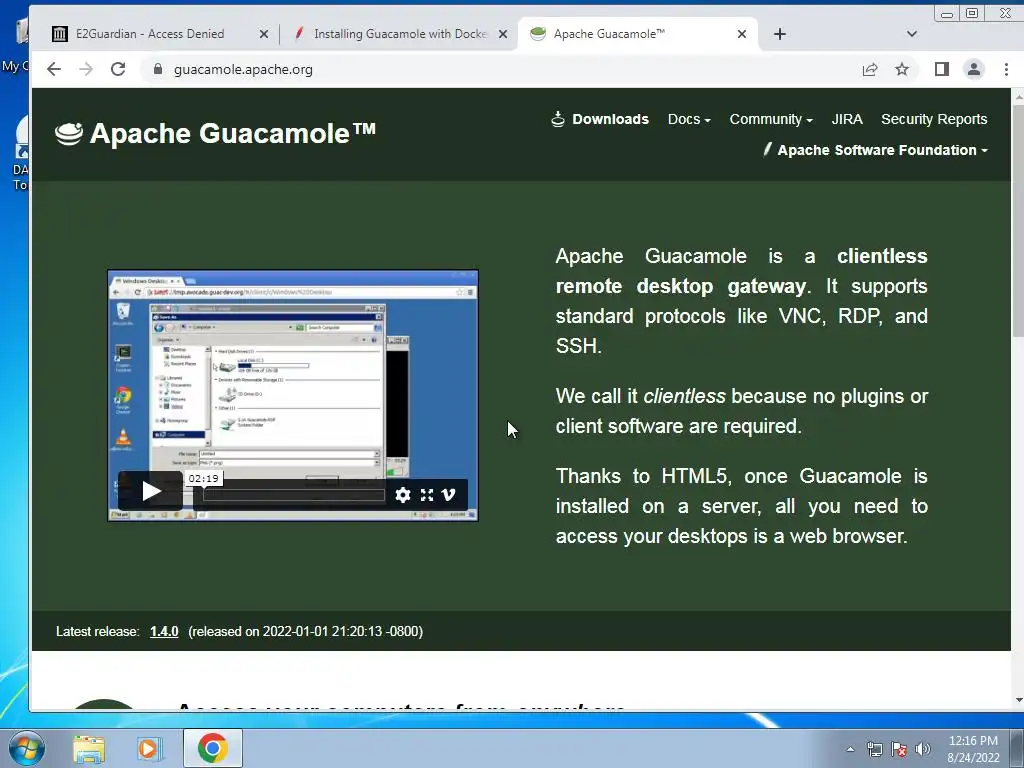Click the Apache Guacamole site title
Screen dimensions: 1024x768
click(232, 133)
